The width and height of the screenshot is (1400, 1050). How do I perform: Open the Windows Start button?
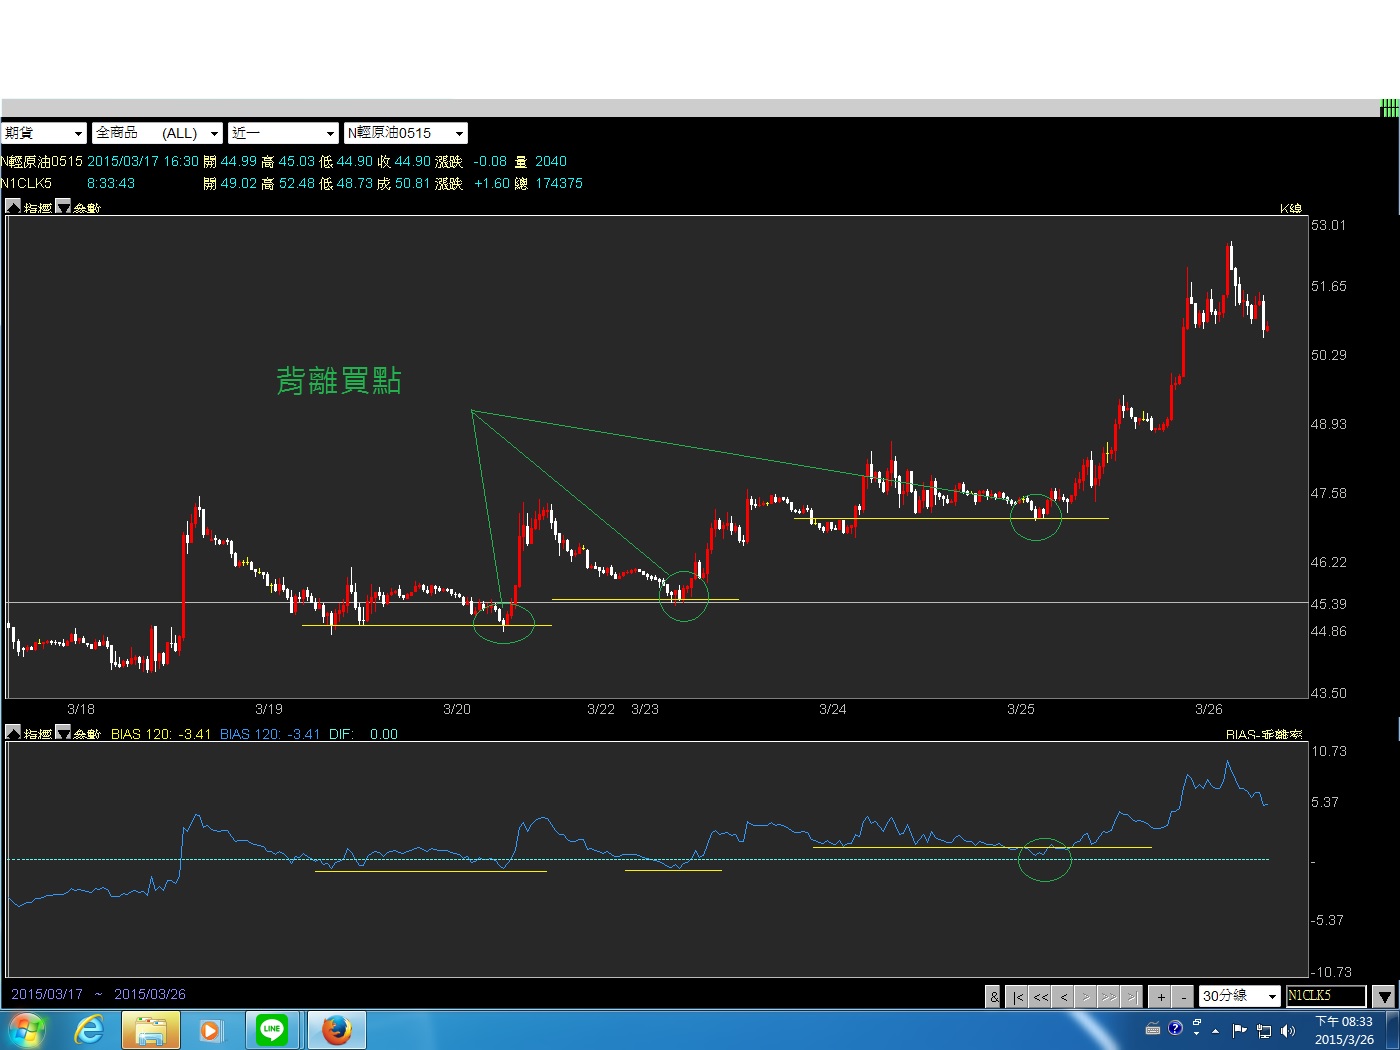[x=26, y=1030]
